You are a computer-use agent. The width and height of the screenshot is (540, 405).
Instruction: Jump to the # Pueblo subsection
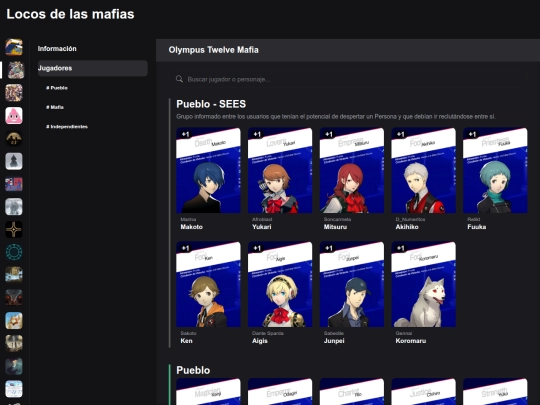(x=57, y=88)
